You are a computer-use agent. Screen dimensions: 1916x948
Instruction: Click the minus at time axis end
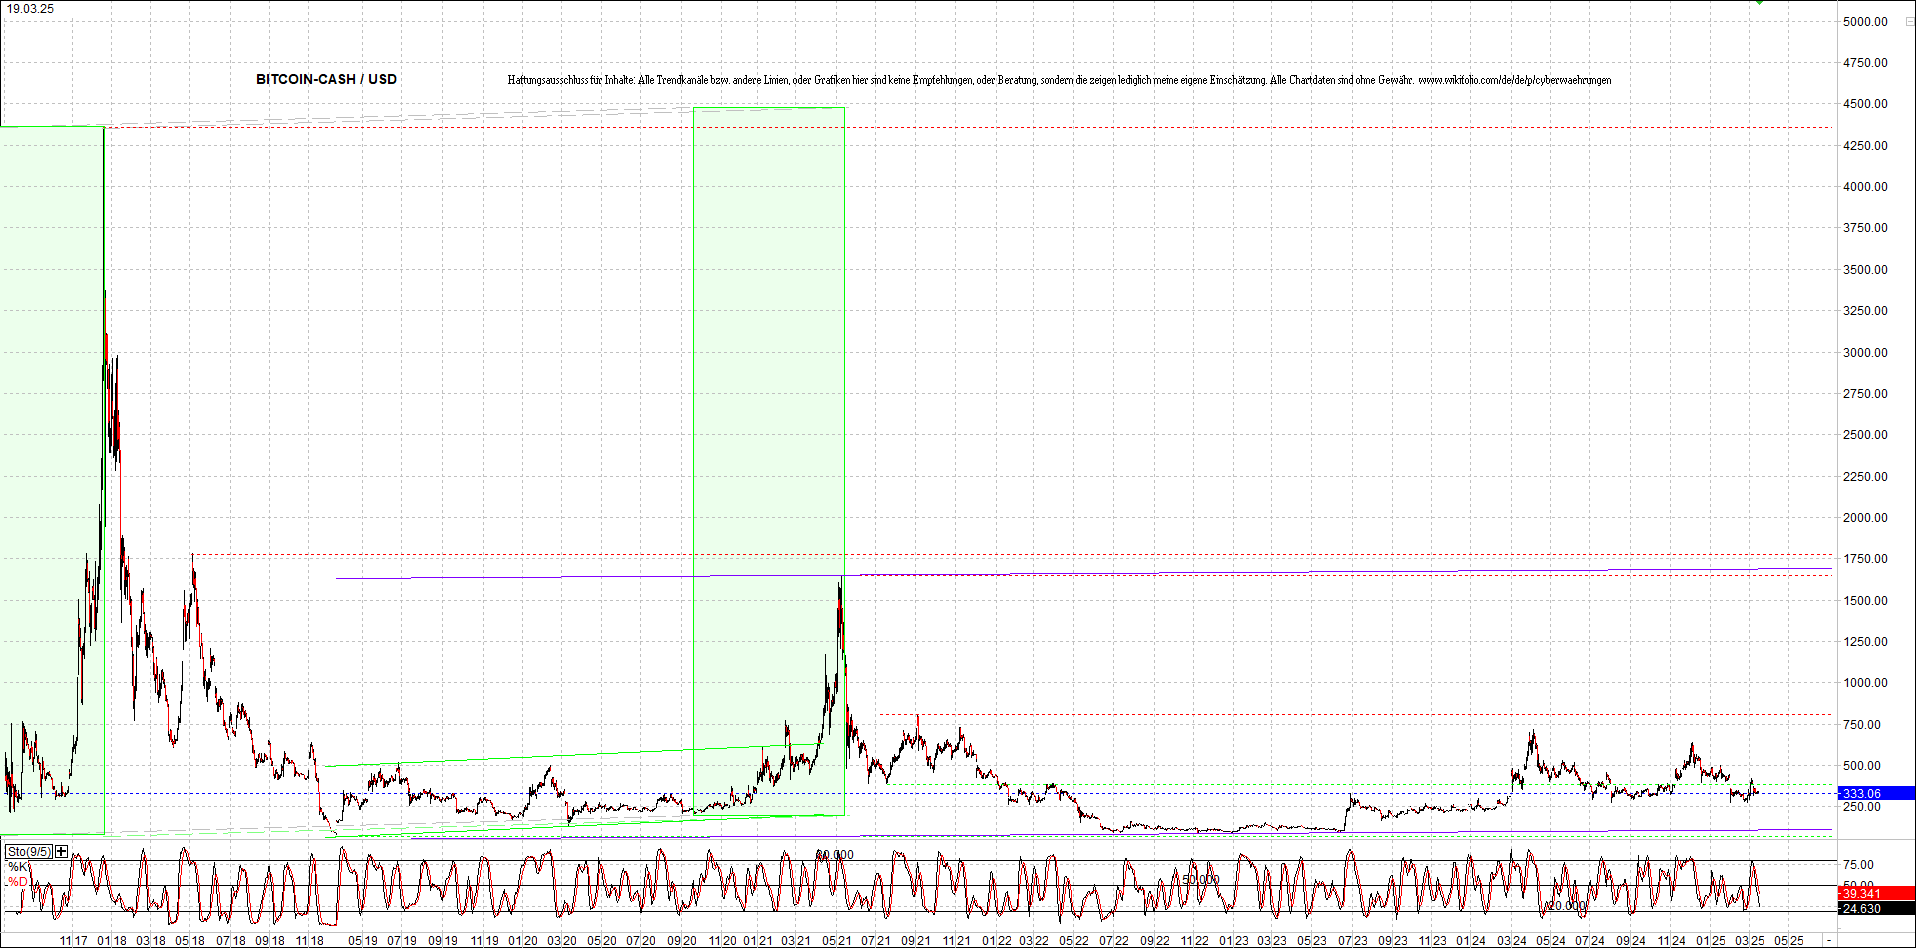click(x=1828, y=940)
